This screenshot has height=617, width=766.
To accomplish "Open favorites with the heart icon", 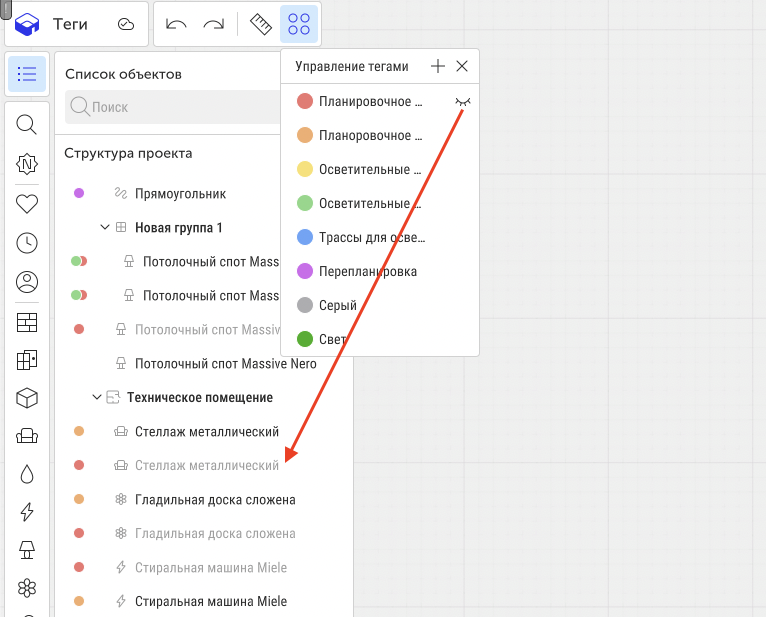I will (x=27, y=203).
